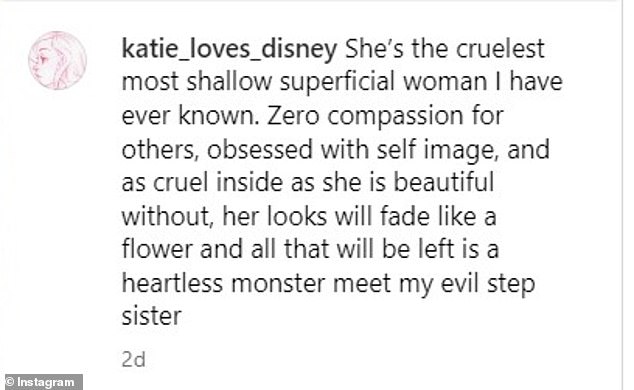This screenshot has width=634, height=390.
Task: Click the word 'cruelest' in the comment
Action: (x=500, y=49)
